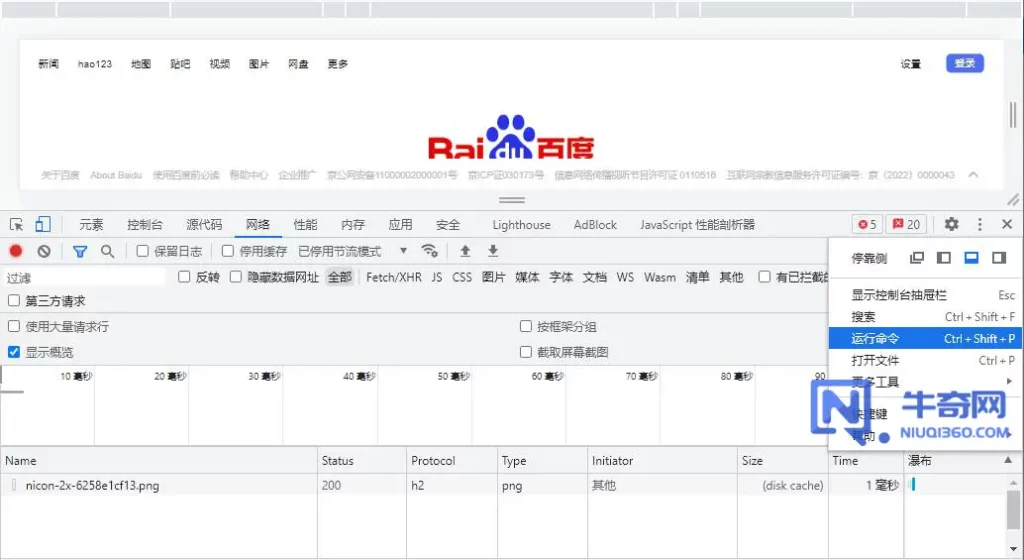1024x560 pixels.
Task: Select the 网络 tab
Action: click(x=258, y=225)
